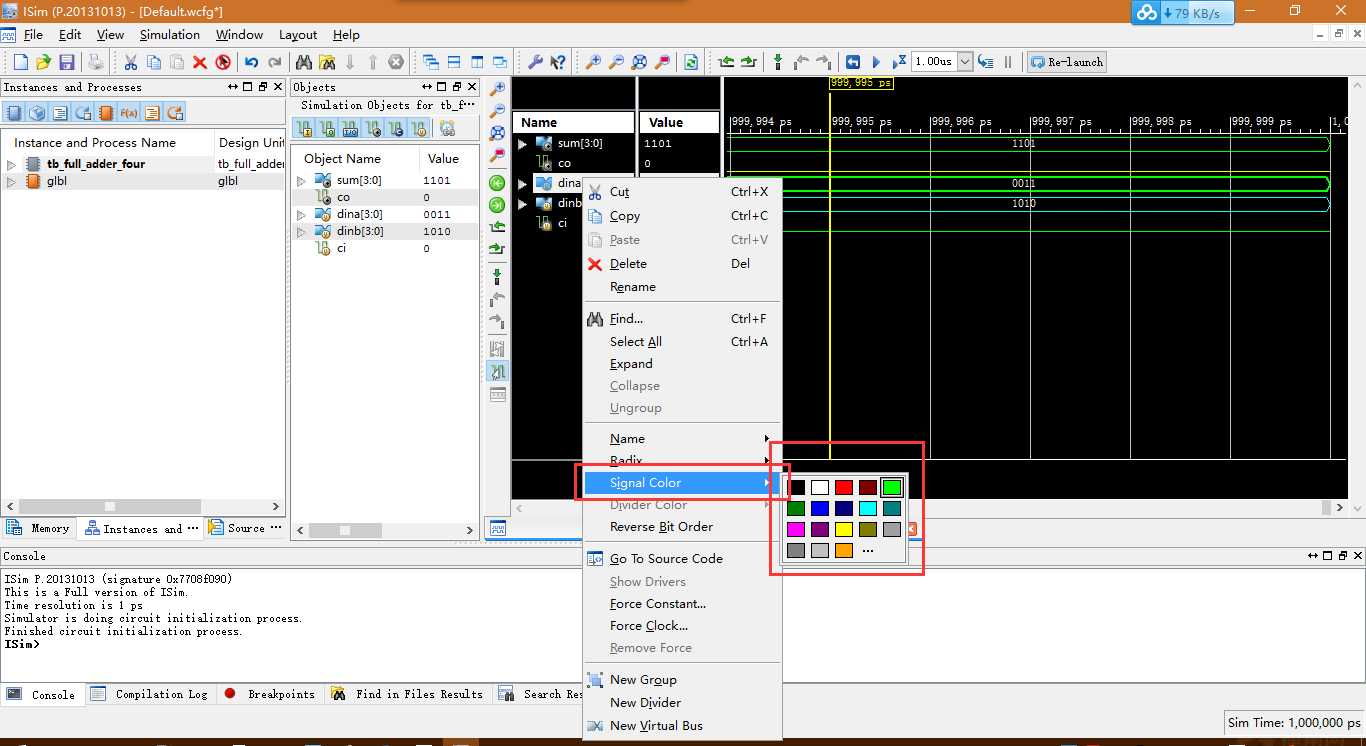Click the Save floppy-disk toolbar icon
1366x746 pixels.
[x=67, y=62]
